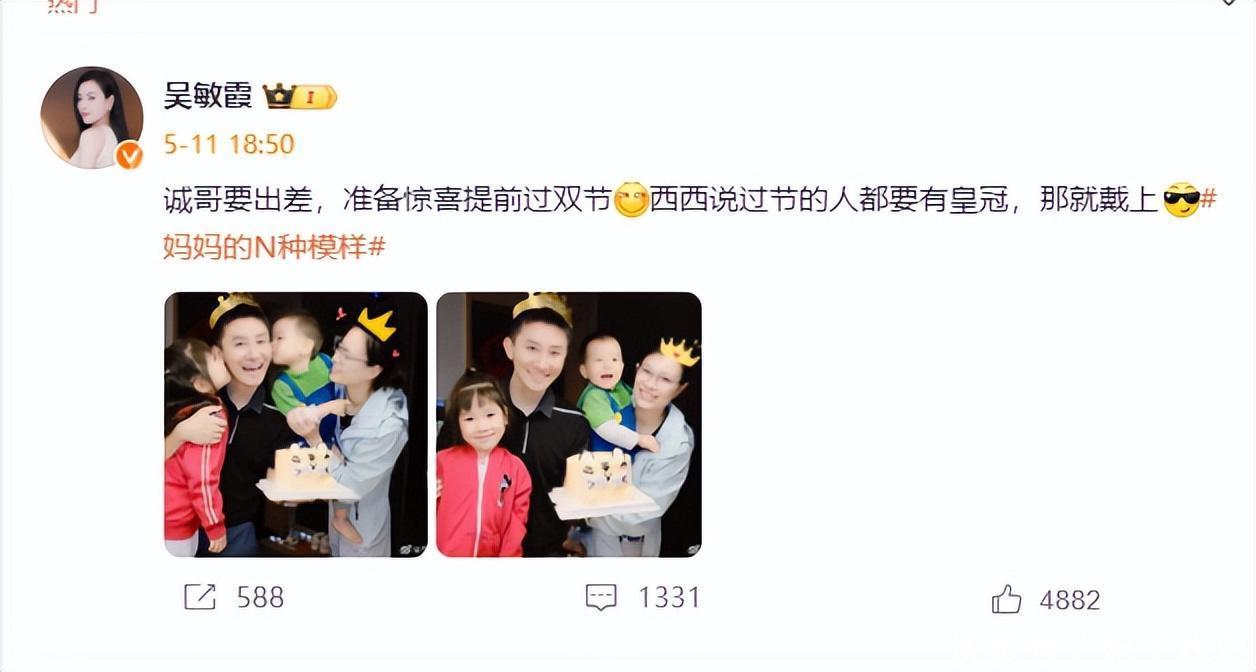Click the repost share icon

click(x=200, y=597)
